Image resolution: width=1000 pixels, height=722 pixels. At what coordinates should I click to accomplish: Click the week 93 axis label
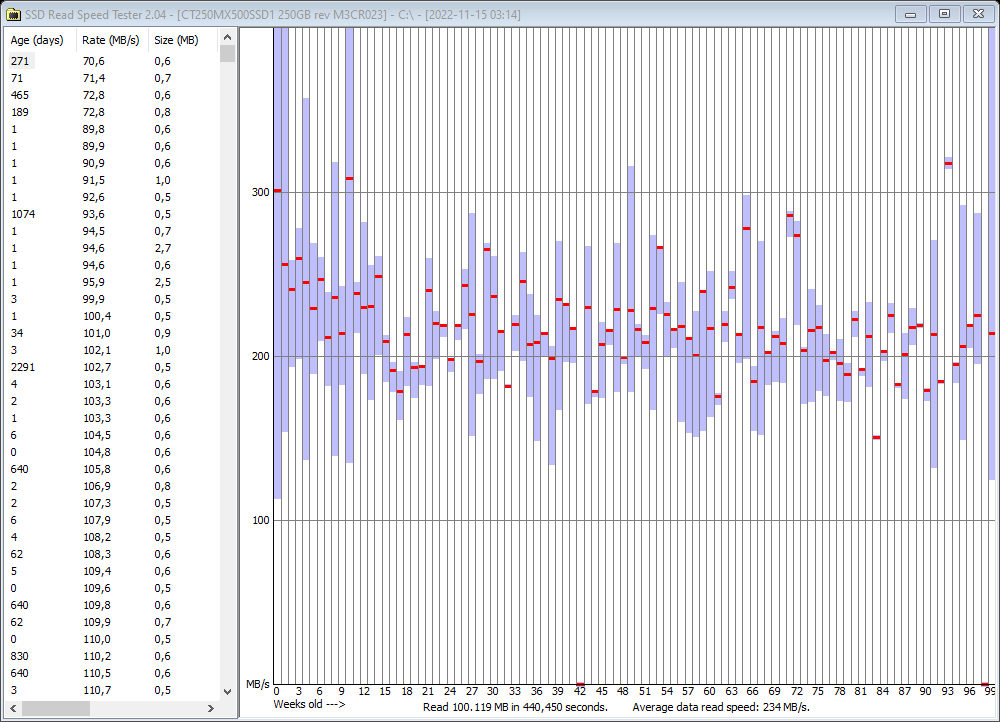tap(948, 691)
